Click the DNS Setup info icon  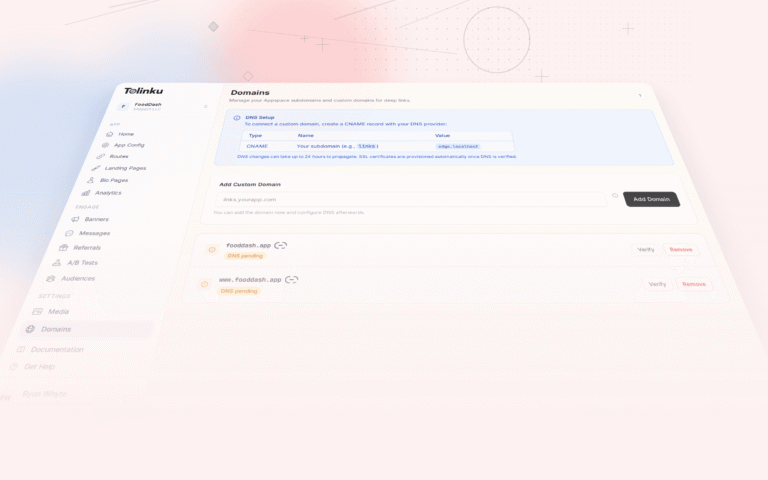click(237, 118)
